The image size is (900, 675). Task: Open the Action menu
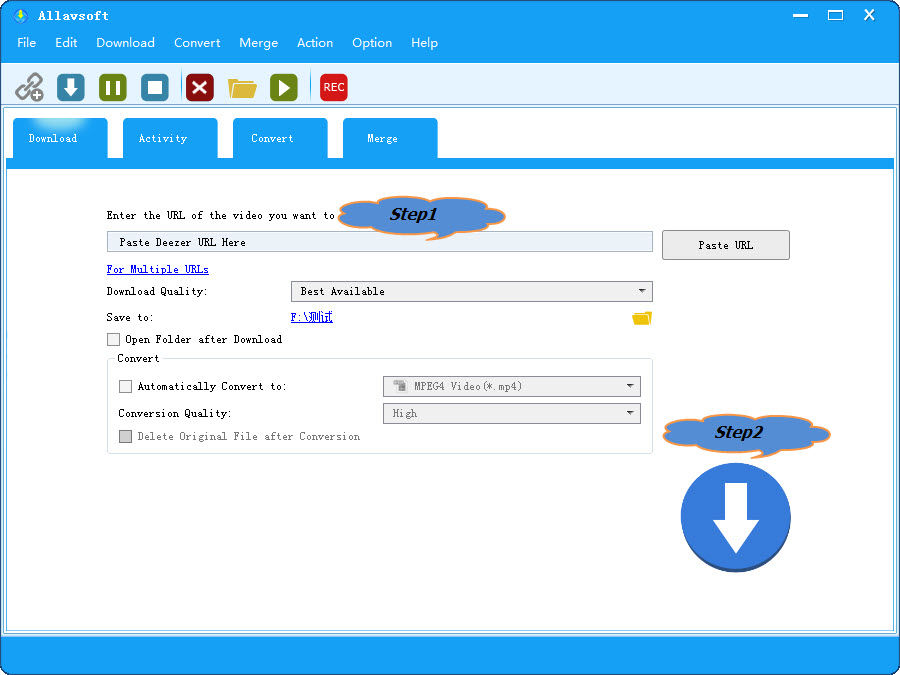point(315,42)
